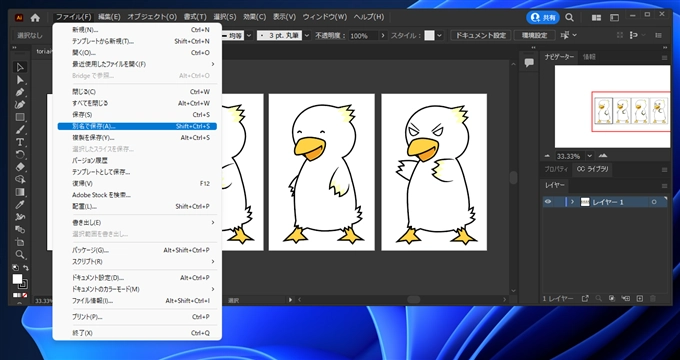Screen dimensions: 680x360
Task: Select the Shape Builder tool
Action: [20, 180]
